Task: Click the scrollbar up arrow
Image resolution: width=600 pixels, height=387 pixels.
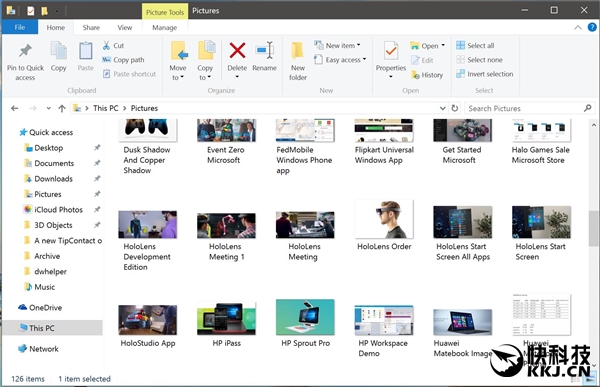Action: click(x=593, y=124)
